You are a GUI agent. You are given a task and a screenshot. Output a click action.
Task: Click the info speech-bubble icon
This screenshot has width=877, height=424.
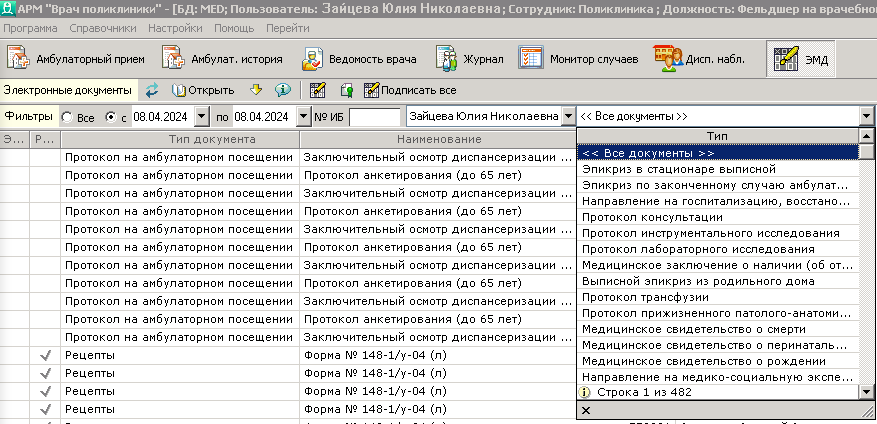point(282,90)
